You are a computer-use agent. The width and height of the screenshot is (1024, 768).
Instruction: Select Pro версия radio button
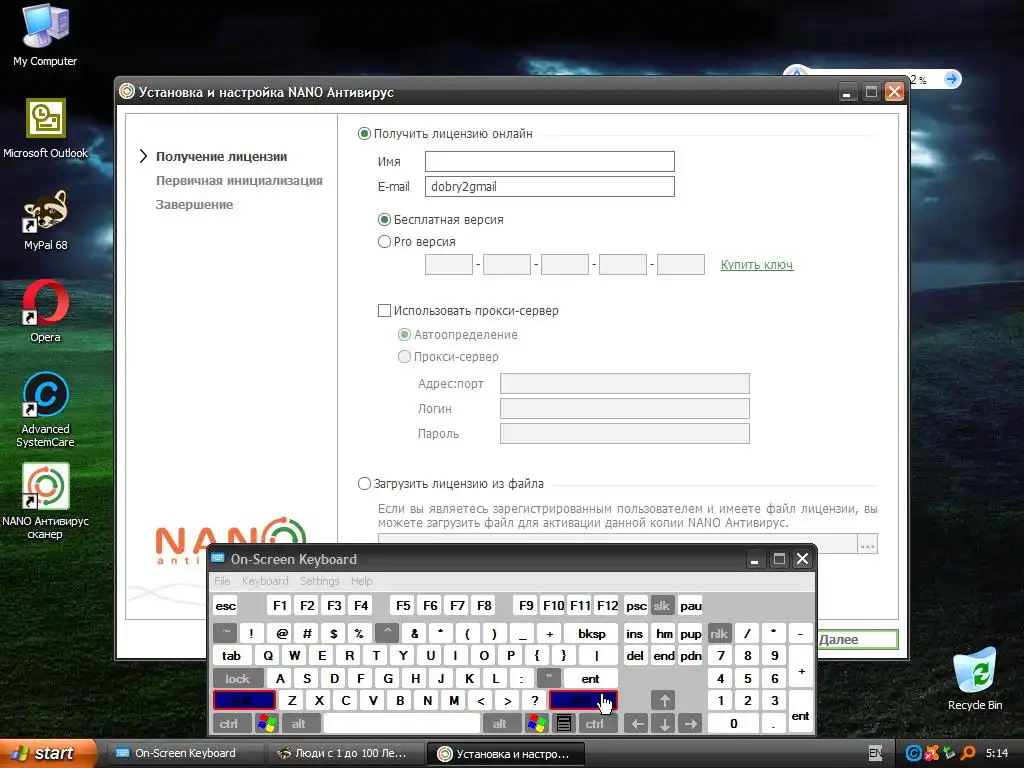[x=417, y=242]
